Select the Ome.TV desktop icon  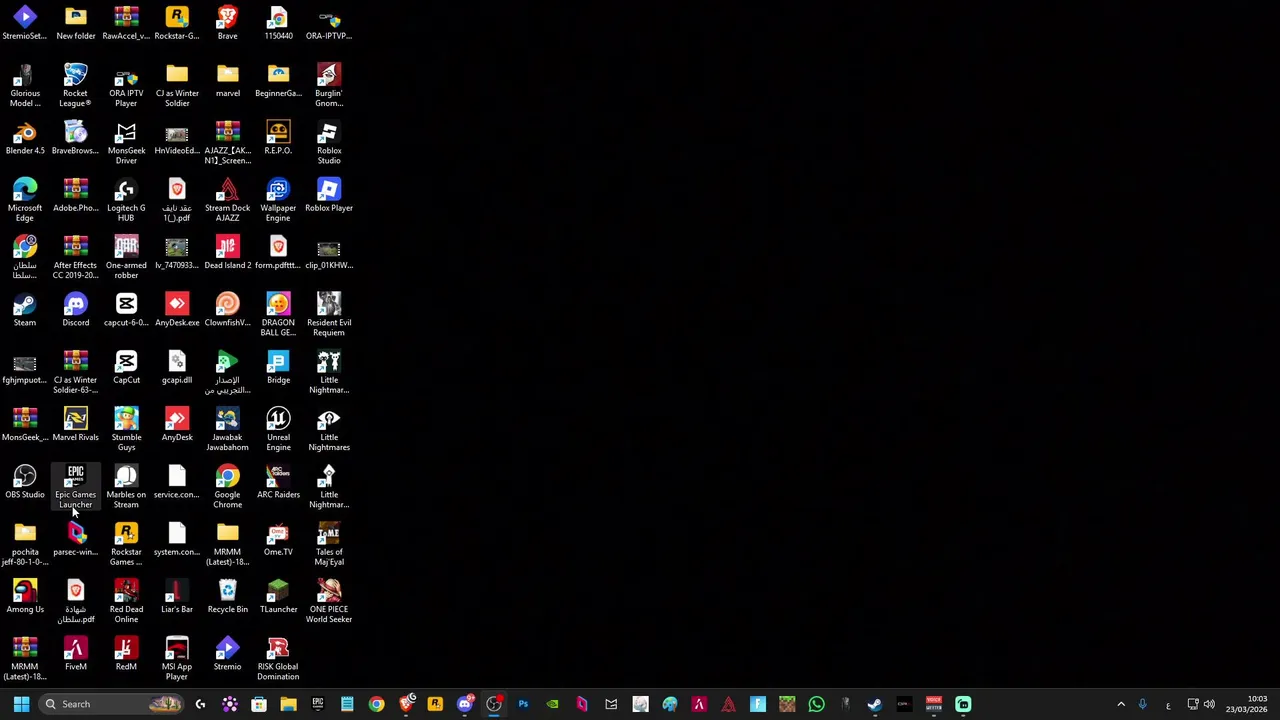[278, 539]
